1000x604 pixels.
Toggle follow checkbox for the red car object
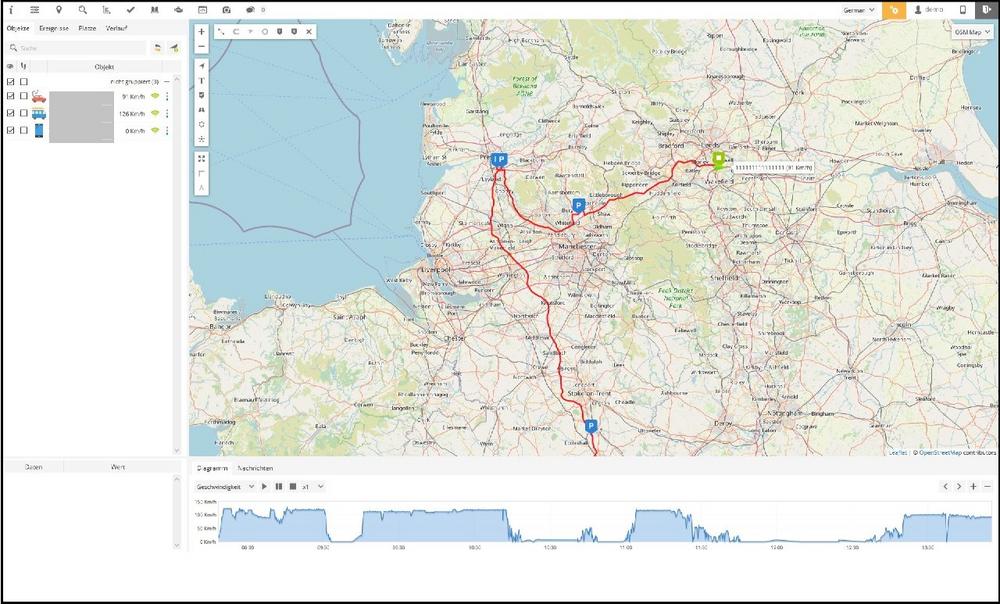coord(24,97)
